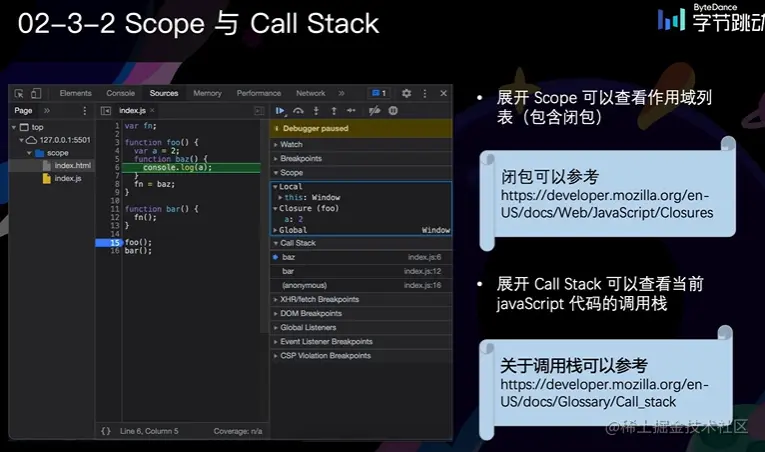This screenshot has height=452, width=765.
Task: Open the DevTools kebab menu
Action: 424,93
